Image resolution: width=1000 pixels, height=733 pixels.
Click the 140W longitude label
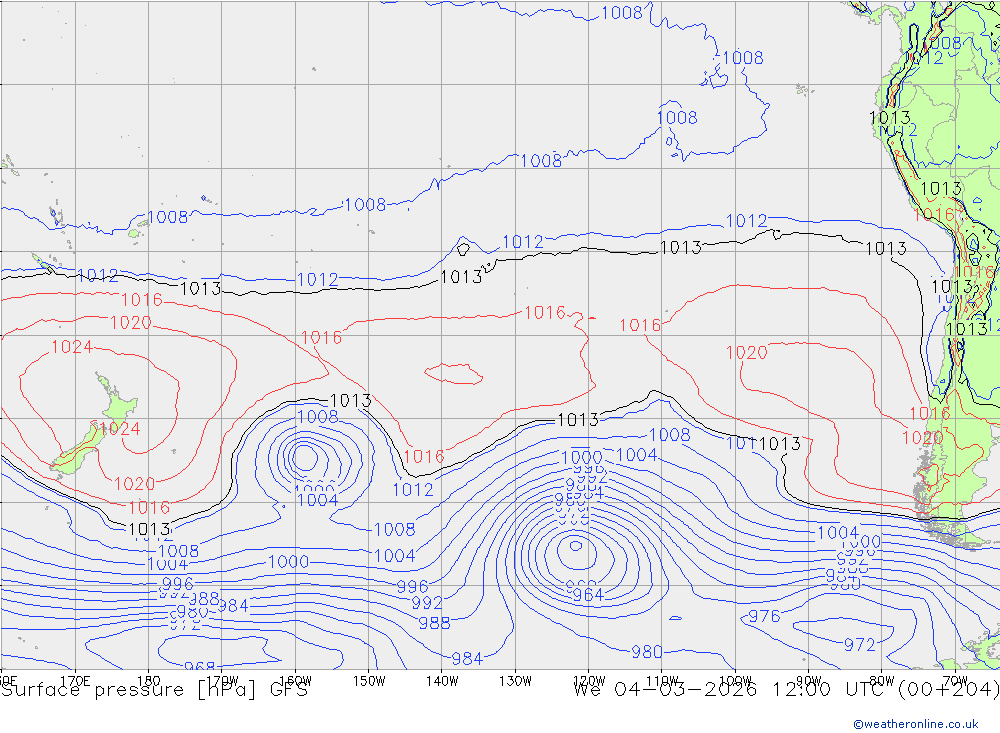tap(442, 681)
